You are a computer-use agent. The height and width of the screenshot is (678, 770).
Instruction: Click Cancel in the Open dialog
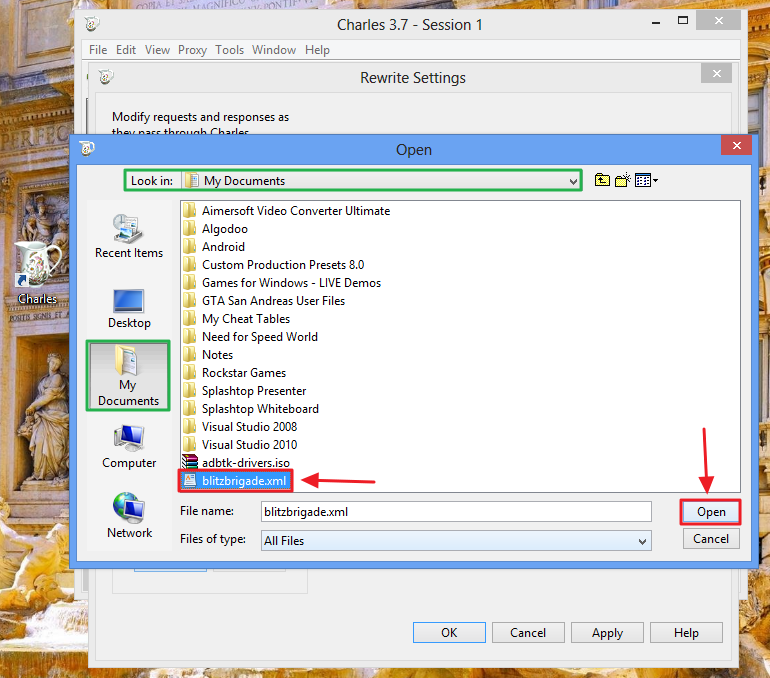click(x=711, y=539)
